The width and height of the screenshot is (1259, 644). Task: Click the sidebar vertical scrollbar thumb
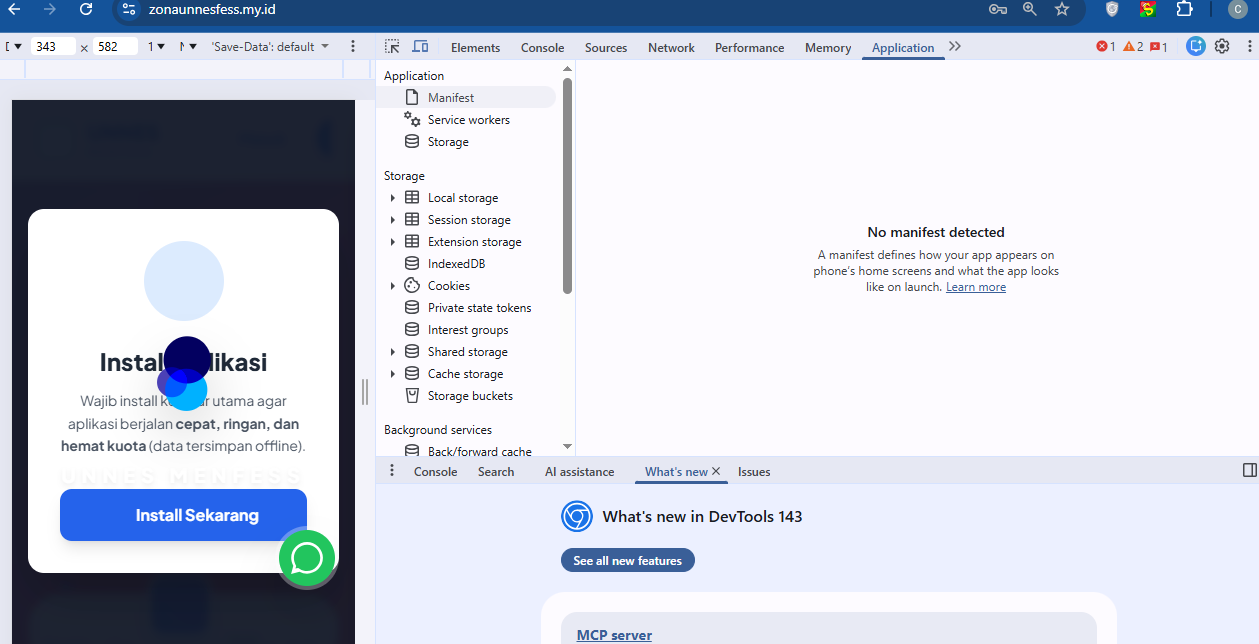point(567,185)
